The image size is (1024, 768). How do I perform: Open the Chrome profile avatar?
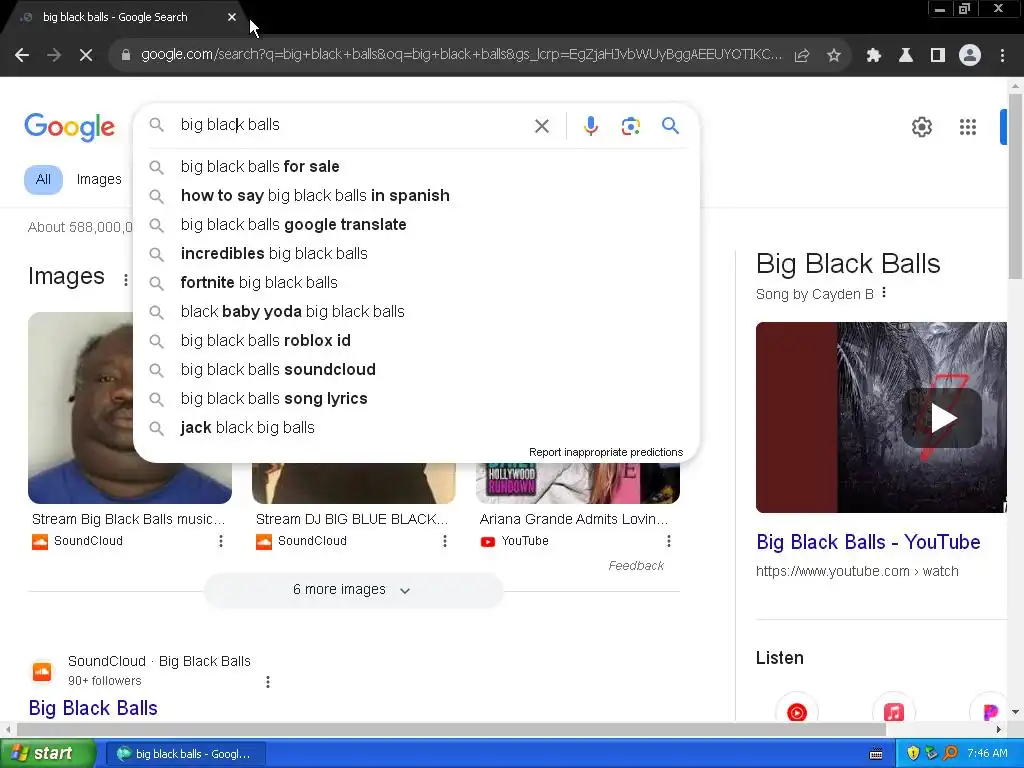coord(970,56)
